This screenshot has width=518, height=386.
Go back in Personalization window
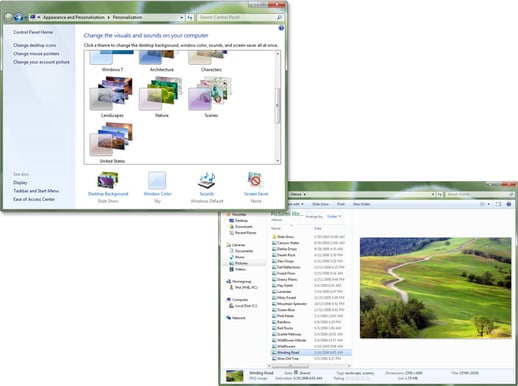pos(9,17)
